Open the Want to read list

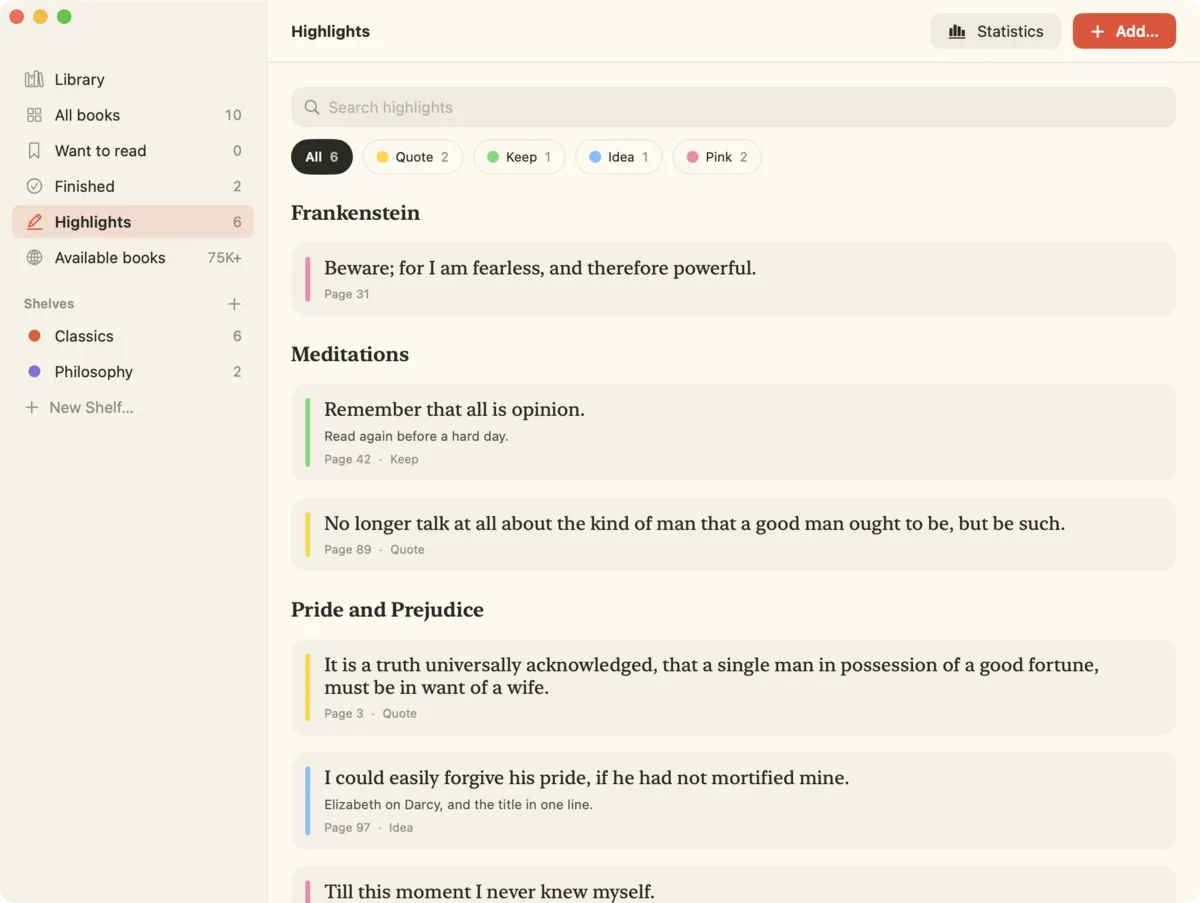point(133,151)
